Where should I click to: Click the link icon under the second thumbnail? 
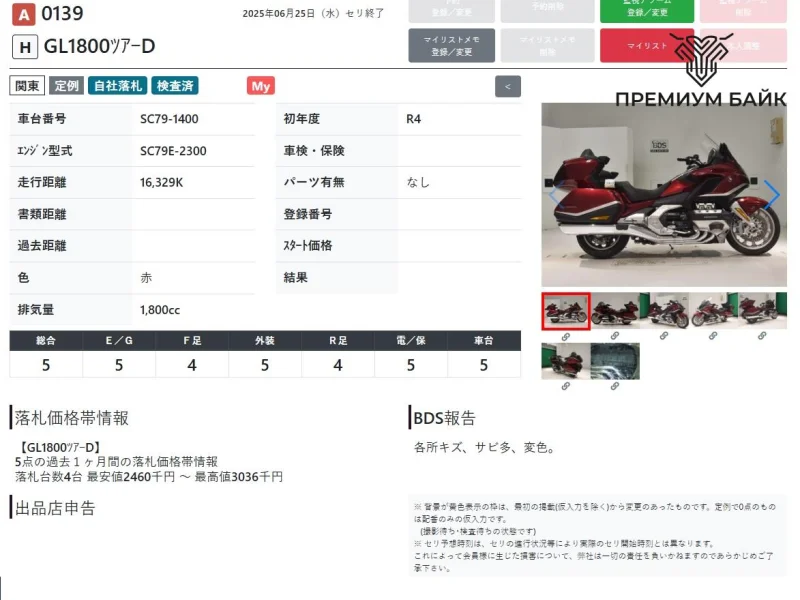[614, 337]
